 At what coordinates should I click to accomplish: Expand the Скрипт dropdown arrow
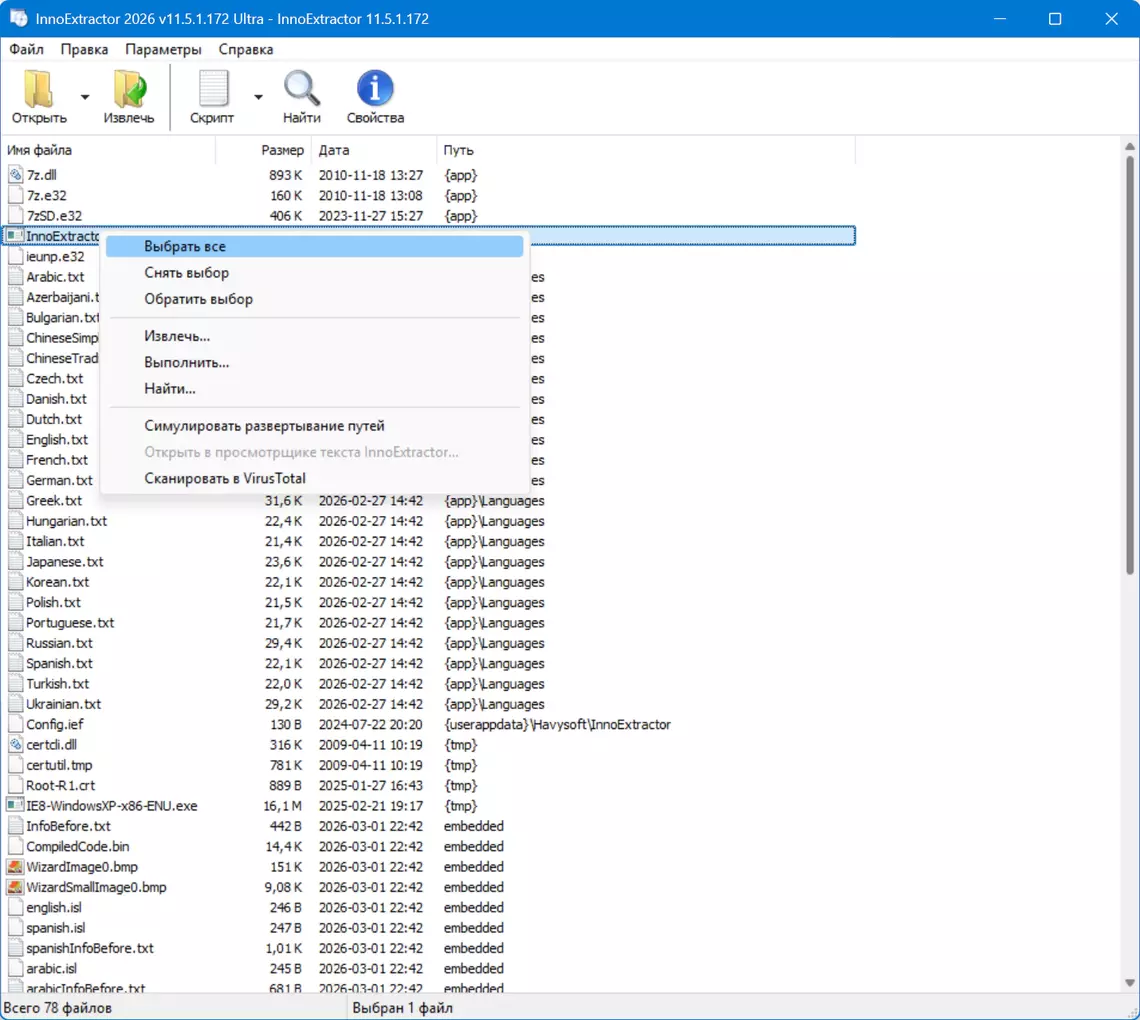coord(258,97)
